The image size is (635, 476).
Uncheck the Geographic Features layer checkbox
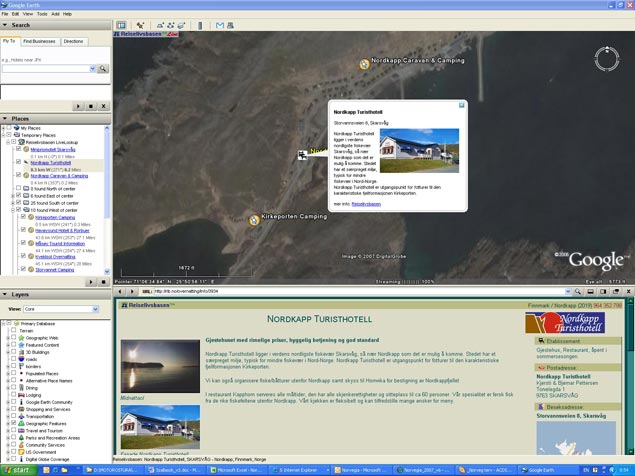pos(13,423)
